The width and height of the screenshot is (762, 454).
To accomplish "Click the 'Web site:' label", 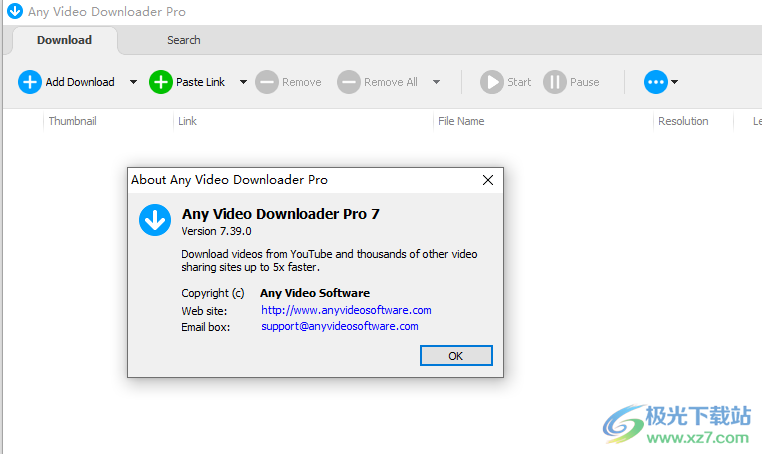I will click(x=204, y=311).
